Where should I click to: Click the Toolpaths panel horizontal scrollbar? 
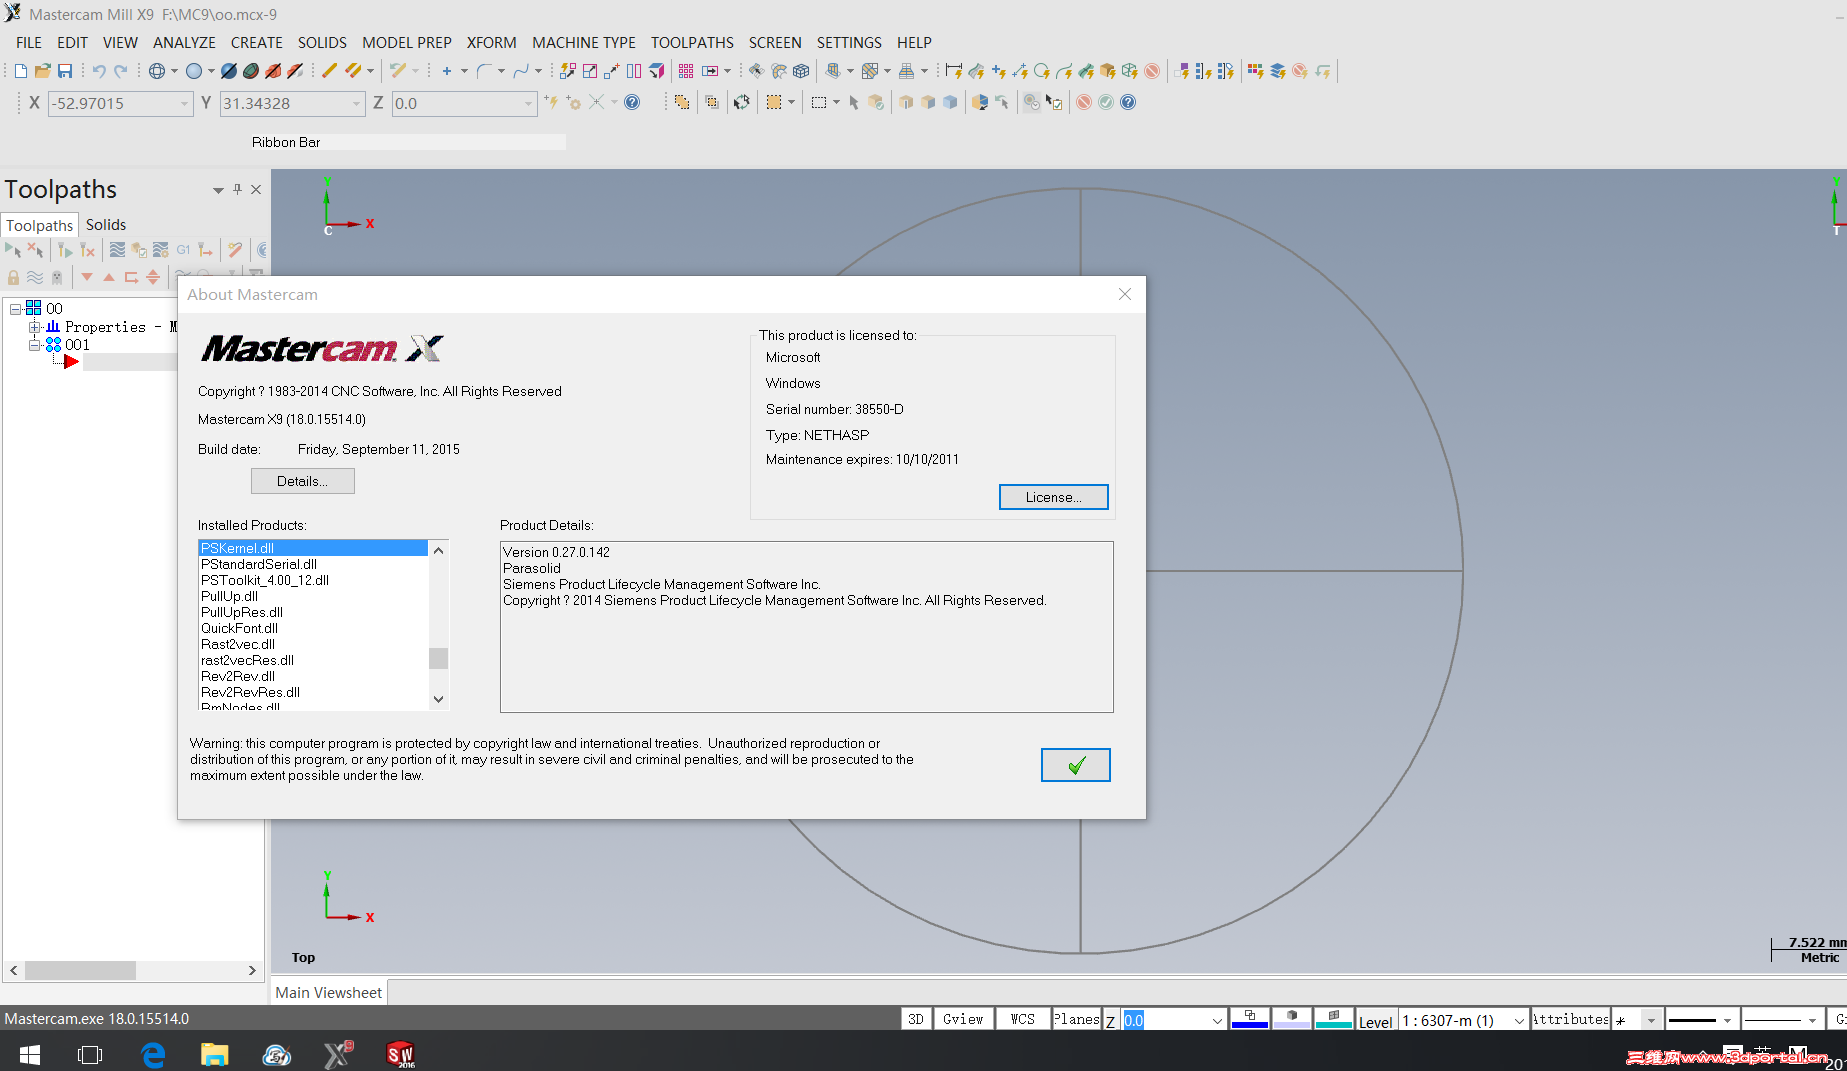point(133,970)
